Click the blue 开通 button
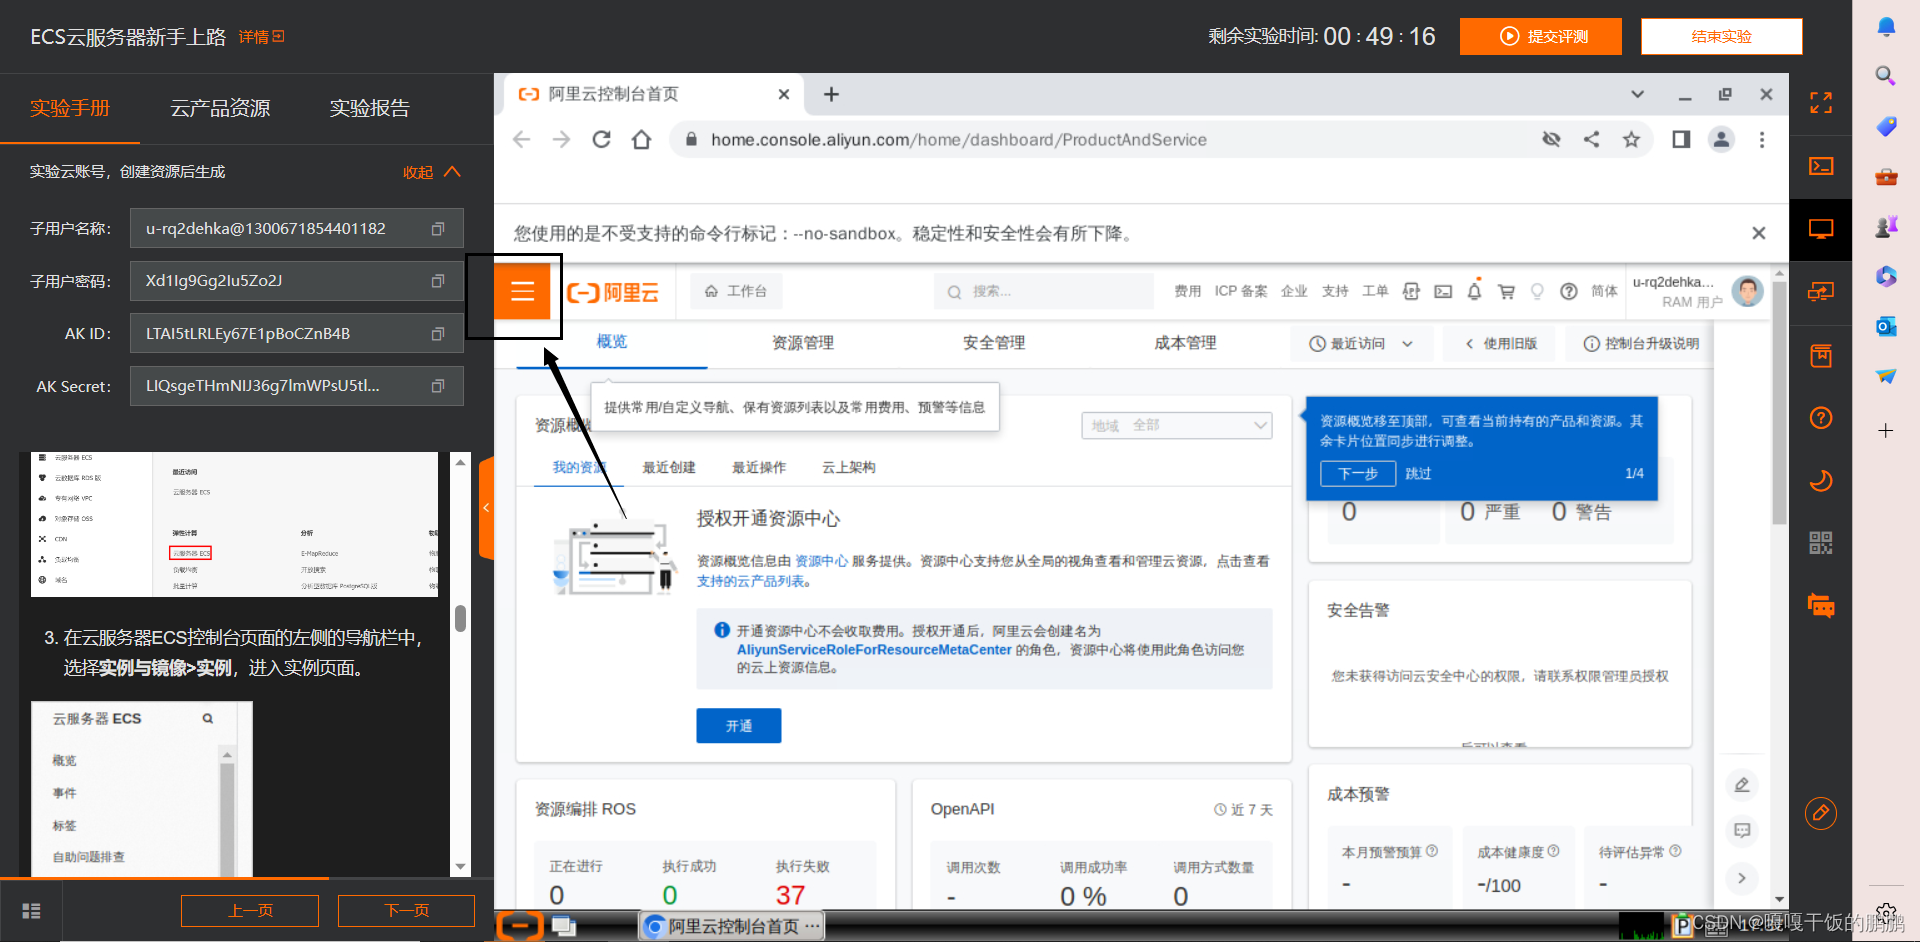Screen dimensions: 1920x942 pyautogui.click(x=739, y=726)
